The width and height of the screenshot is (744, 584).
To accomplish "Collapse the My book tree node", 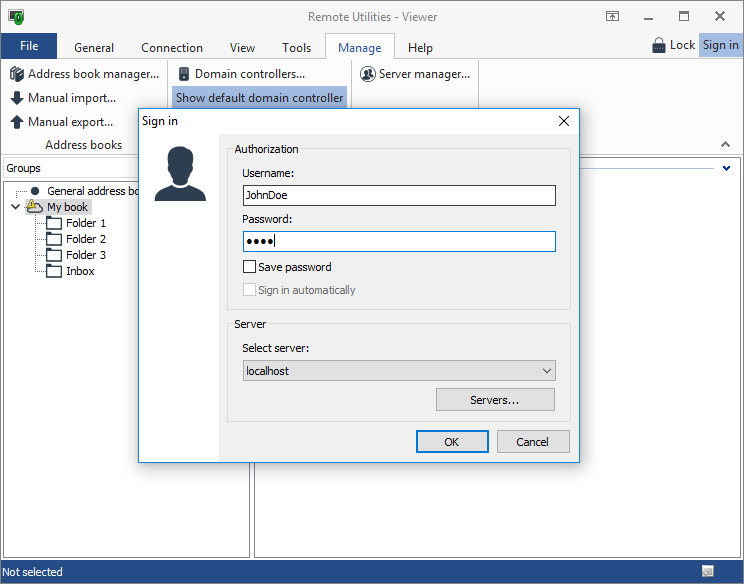I will click(x=16, y=207).
